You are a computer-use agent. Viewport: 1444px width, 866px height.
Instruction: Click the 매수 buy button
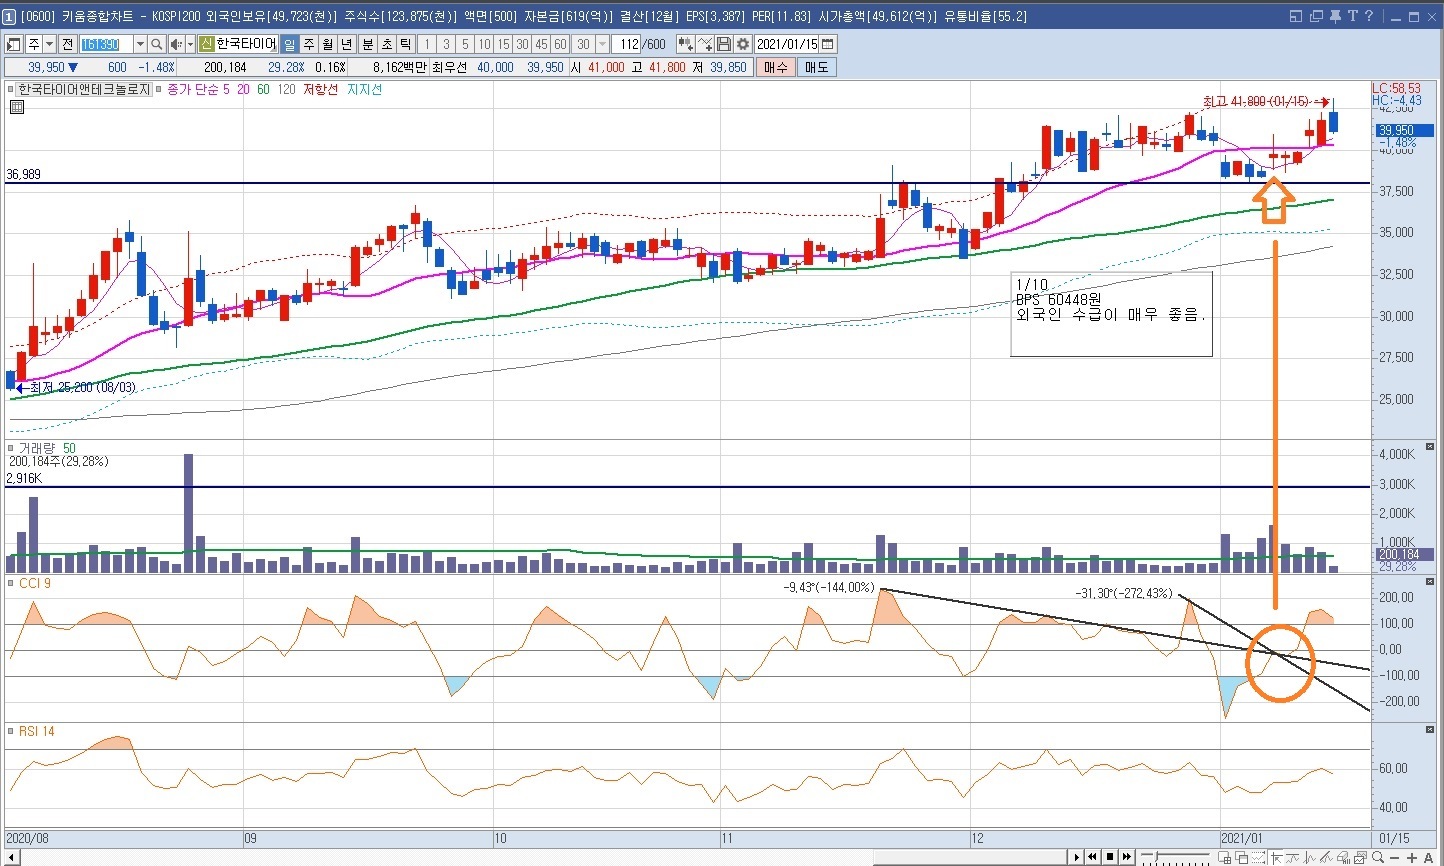776,67
